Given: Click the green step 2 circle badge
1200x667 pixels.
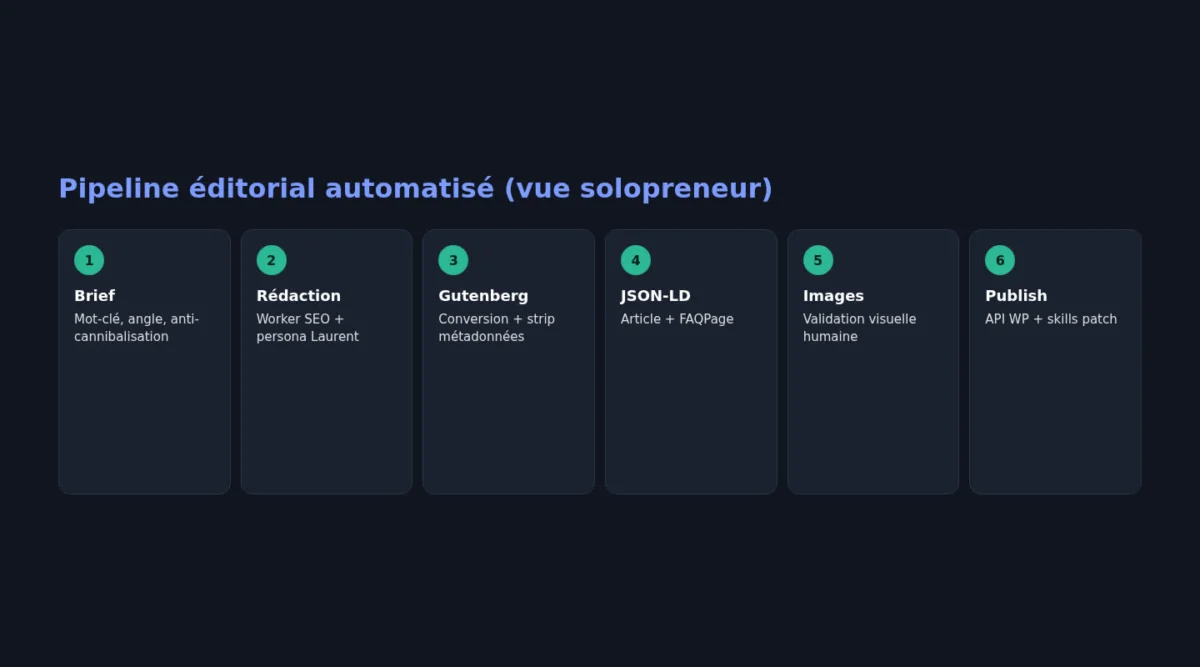Looking at the screenshot, I should click(271, 260).
